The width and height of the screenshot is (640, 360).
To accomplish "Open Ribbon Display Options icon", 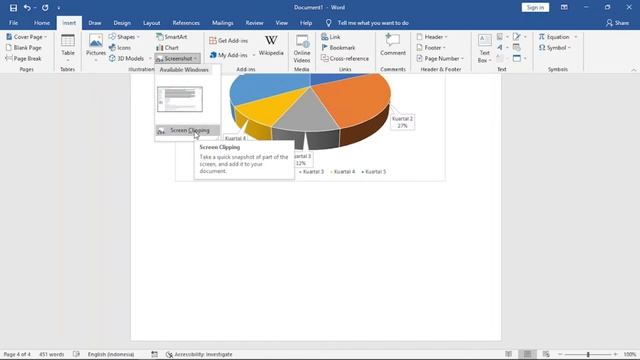I will (x=564, y=7).
